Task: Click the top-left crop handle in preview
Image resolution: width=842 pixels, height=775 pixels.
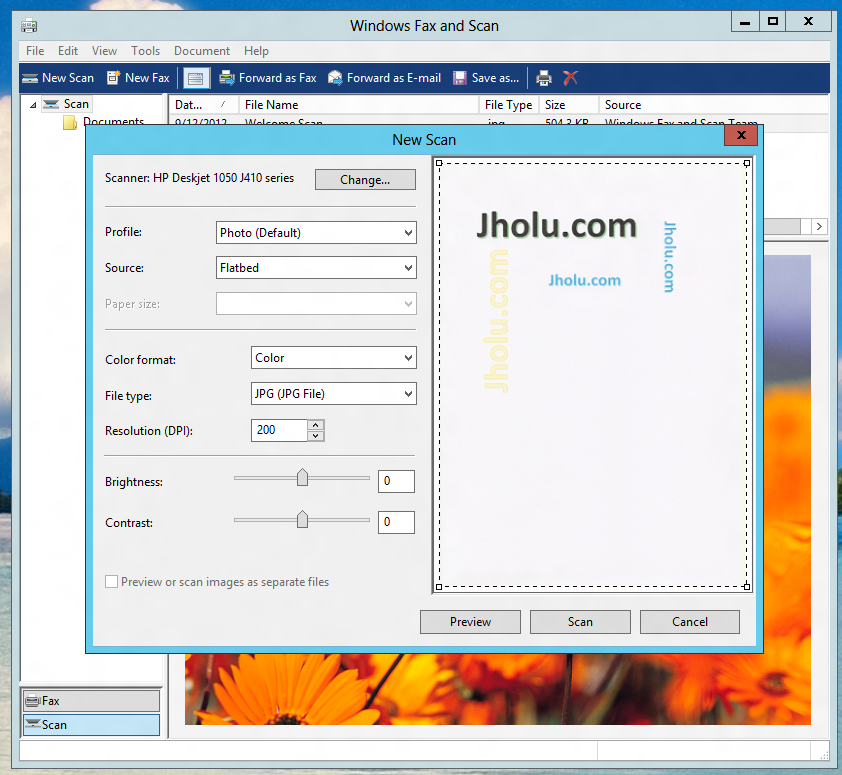Action: 439,163
